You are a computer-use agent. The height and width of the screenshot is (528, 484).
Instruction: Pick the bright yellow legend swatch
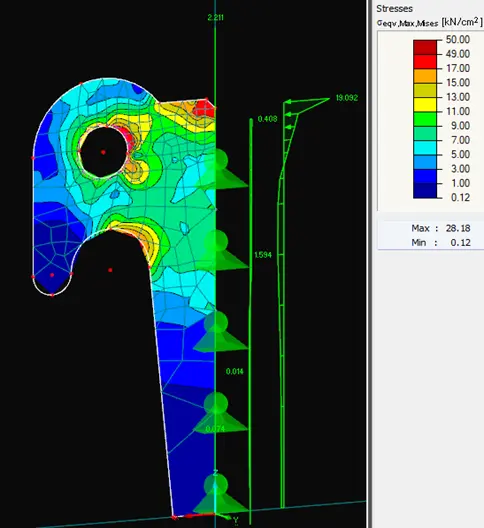425,105
